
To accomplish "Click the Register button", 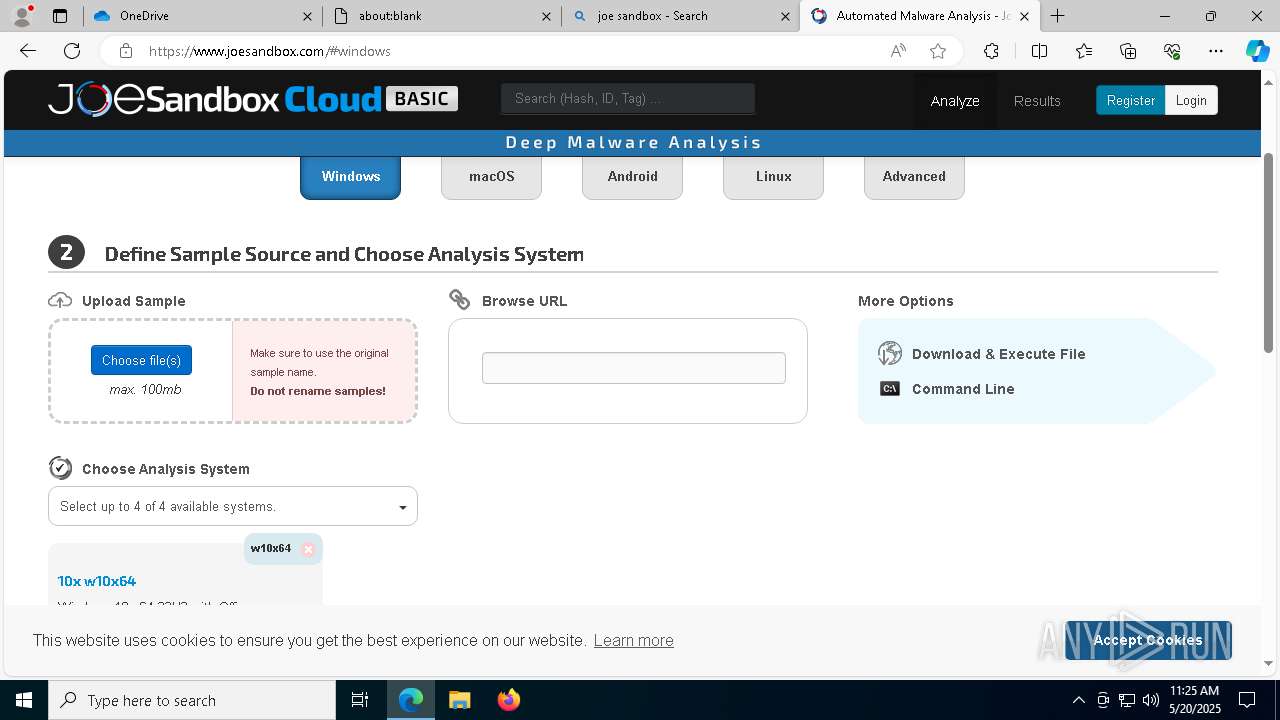I will (1130, 100).
